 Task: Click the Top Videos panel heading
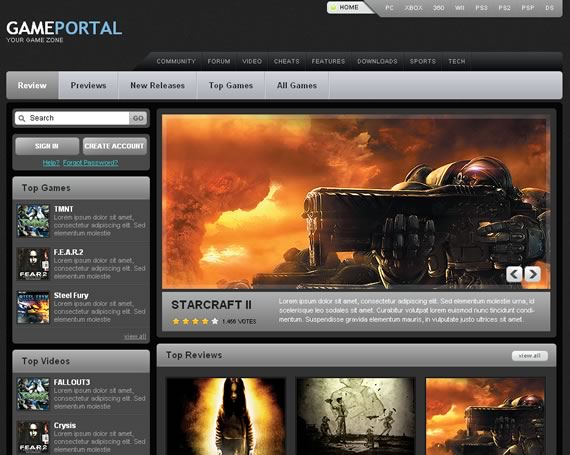[x=46, y=361]
